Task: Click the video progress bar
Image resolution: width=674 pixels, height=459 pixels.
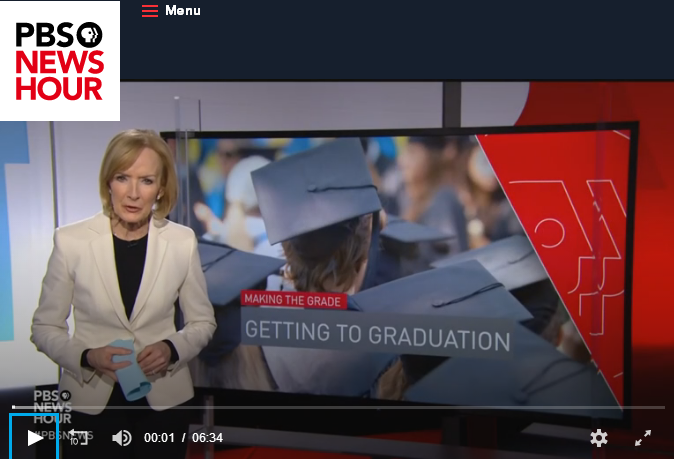Action: coord(339,407)
